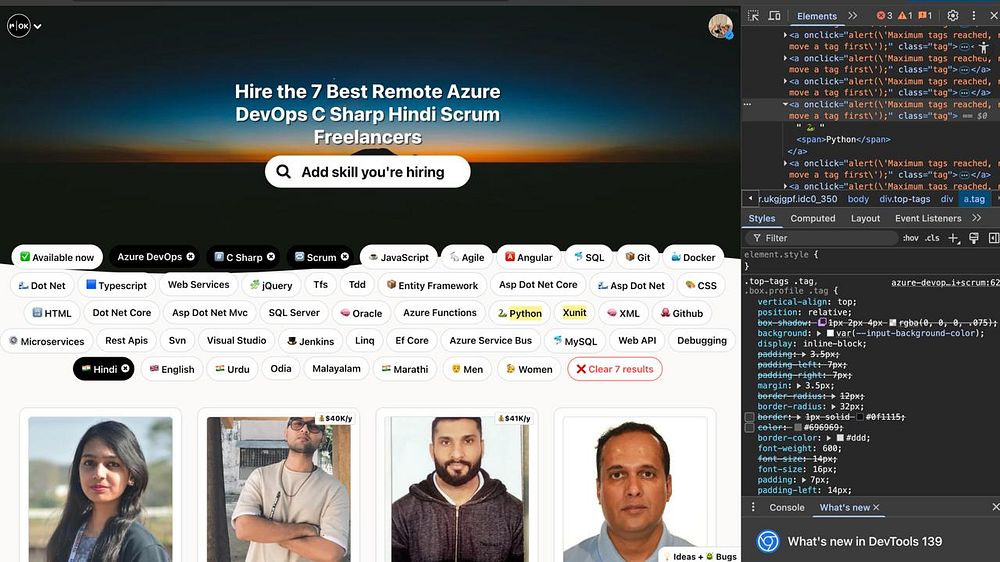The image size is (1000, 562).
Task: Open the DevTools three-dot customize menu
Action: (974, 15)
